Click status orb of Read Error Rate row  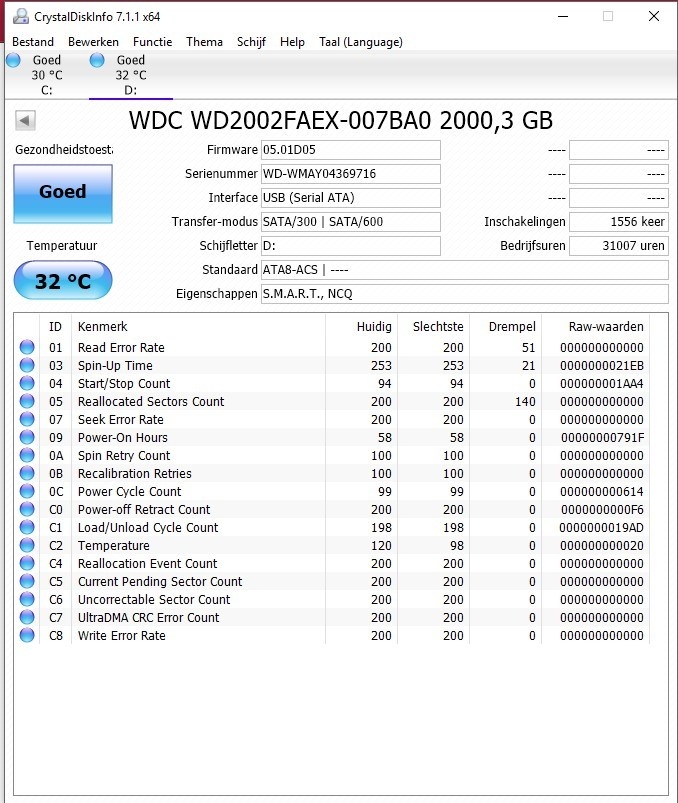[x=27, y=347]
